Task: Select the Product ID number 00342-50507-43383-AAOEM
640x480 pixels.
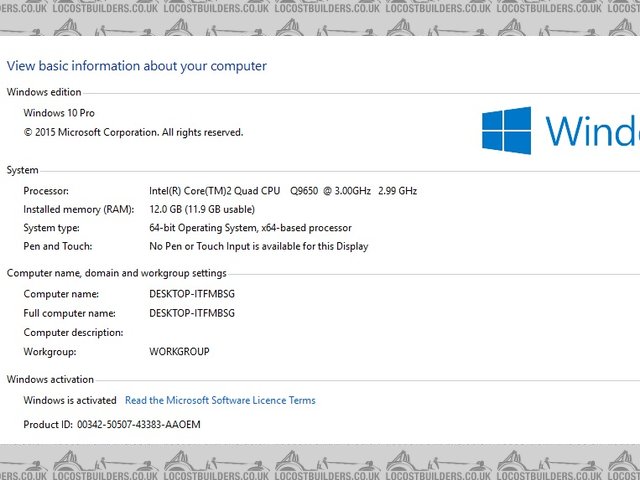Action: [138, 425]
